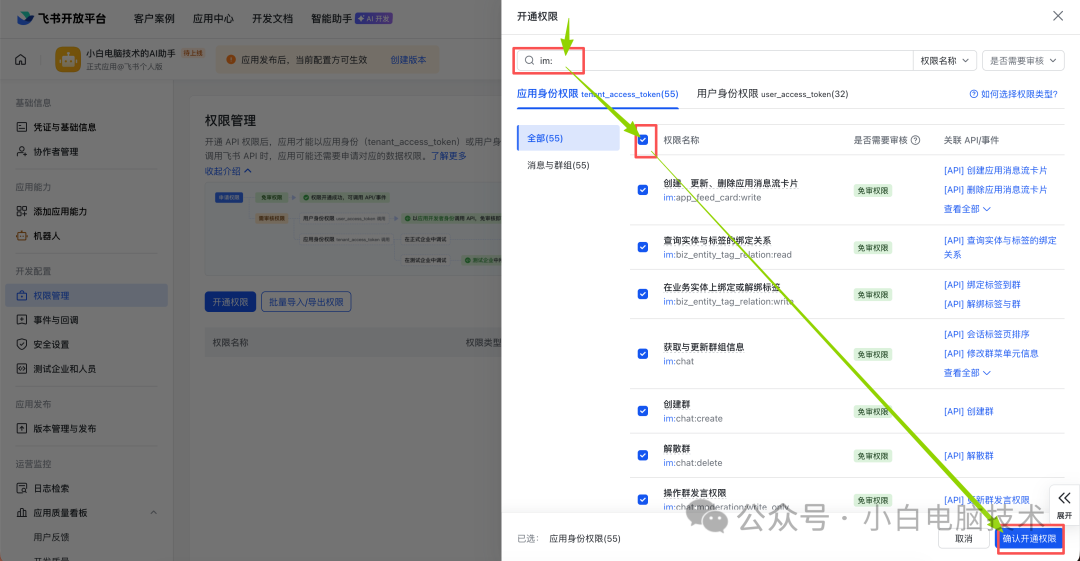Click the warning icon in publish notice
1080x561 pixels.
(231, 60)
